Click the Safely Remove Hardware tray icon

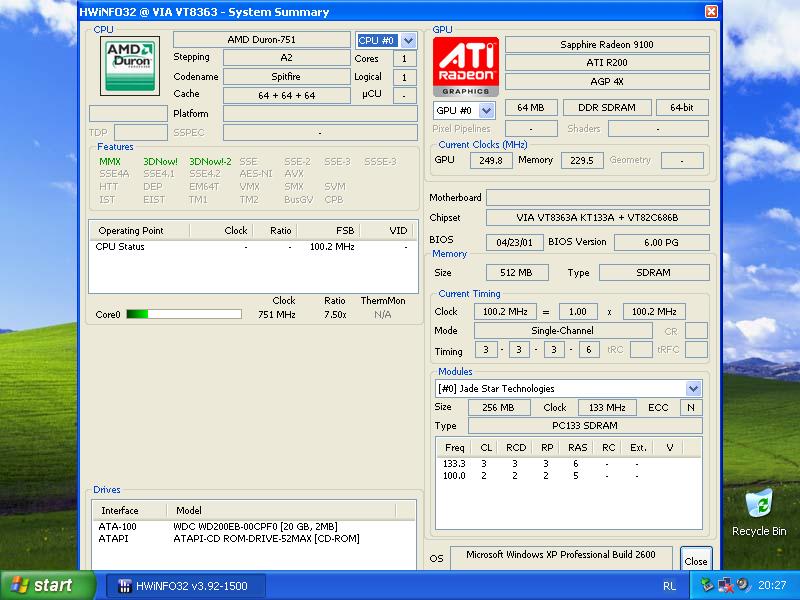click(708, 585)
